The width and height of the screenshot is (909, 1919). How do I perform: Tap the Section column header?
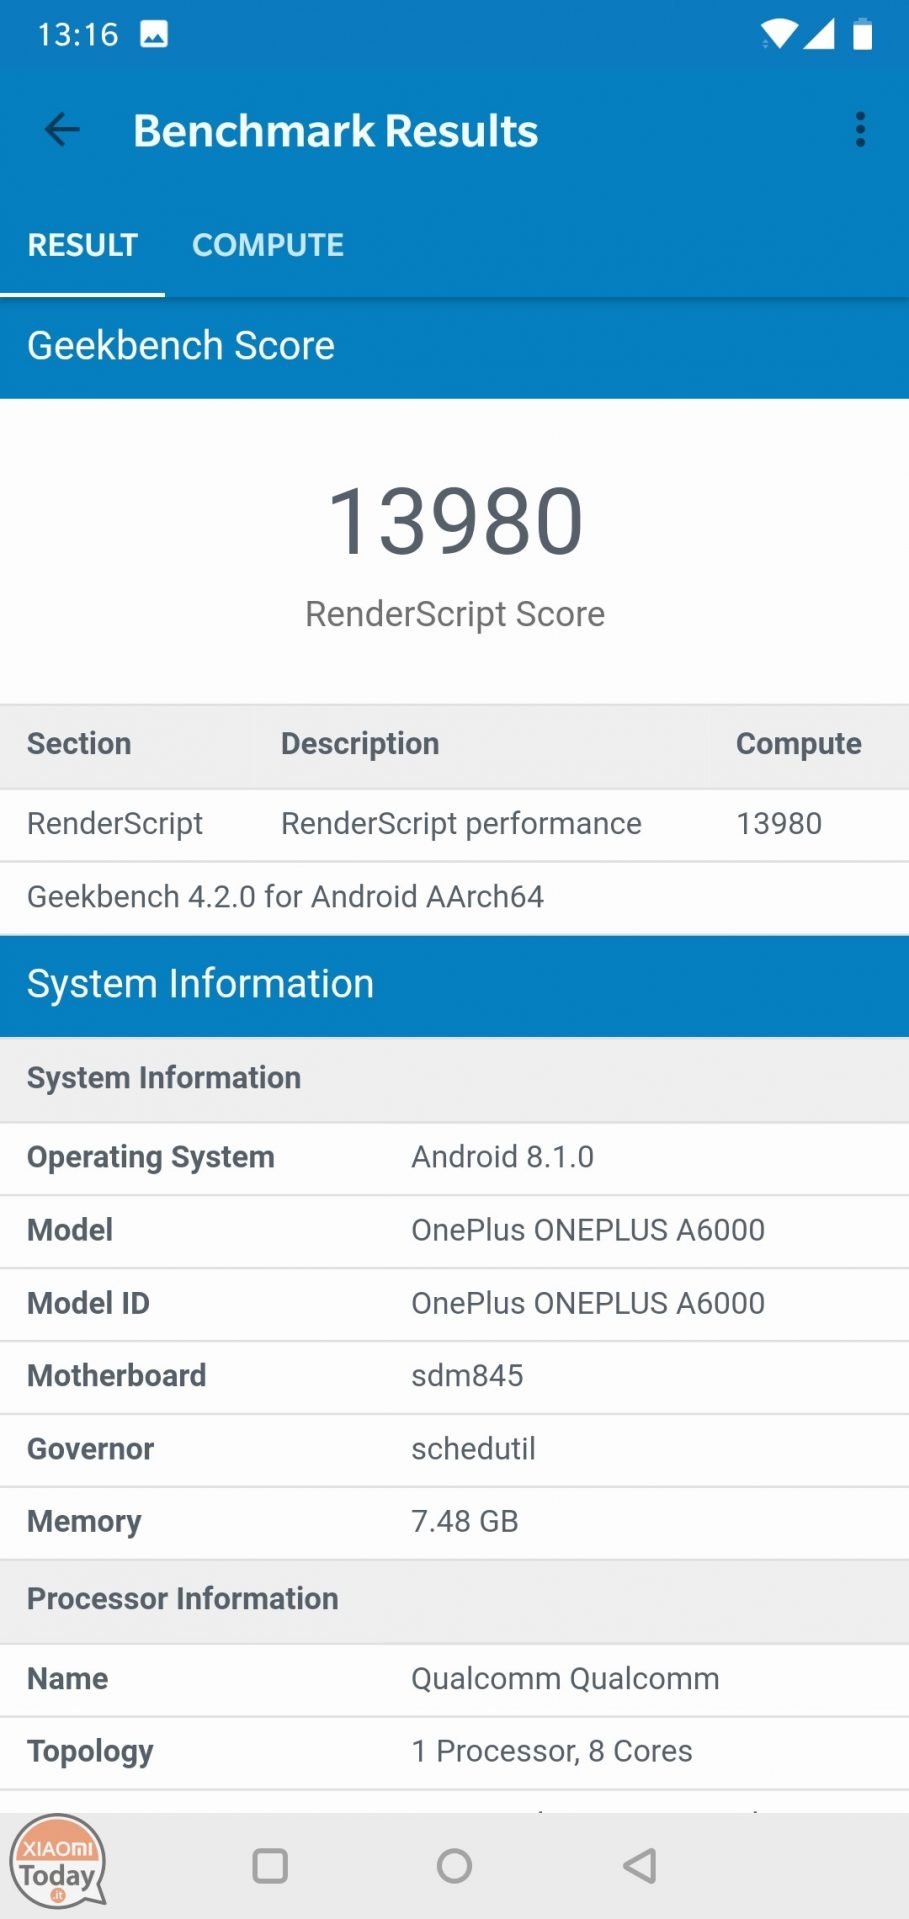(79, 744)
